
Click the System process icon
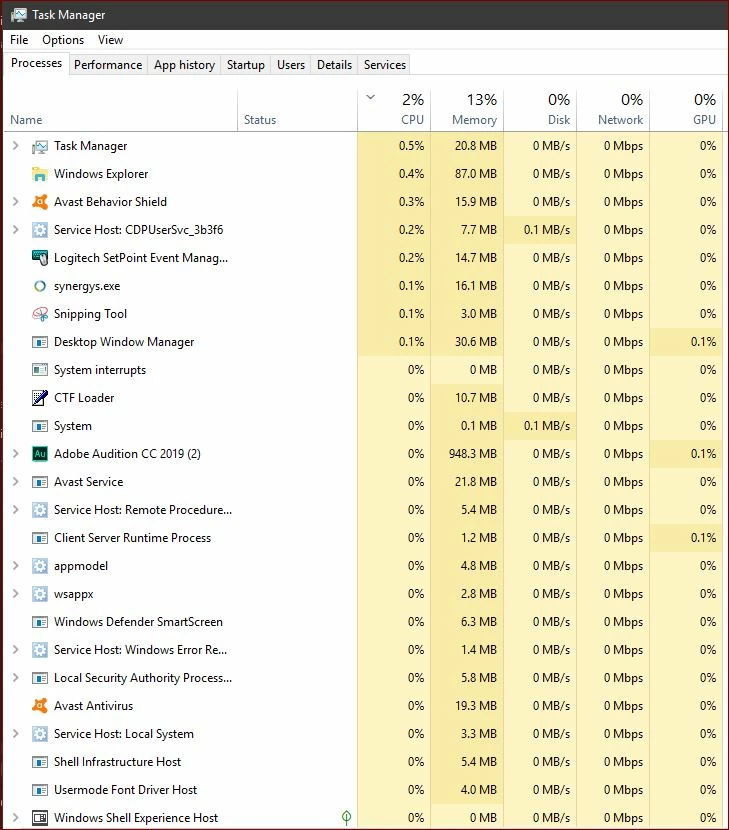(x=40, y=426)
